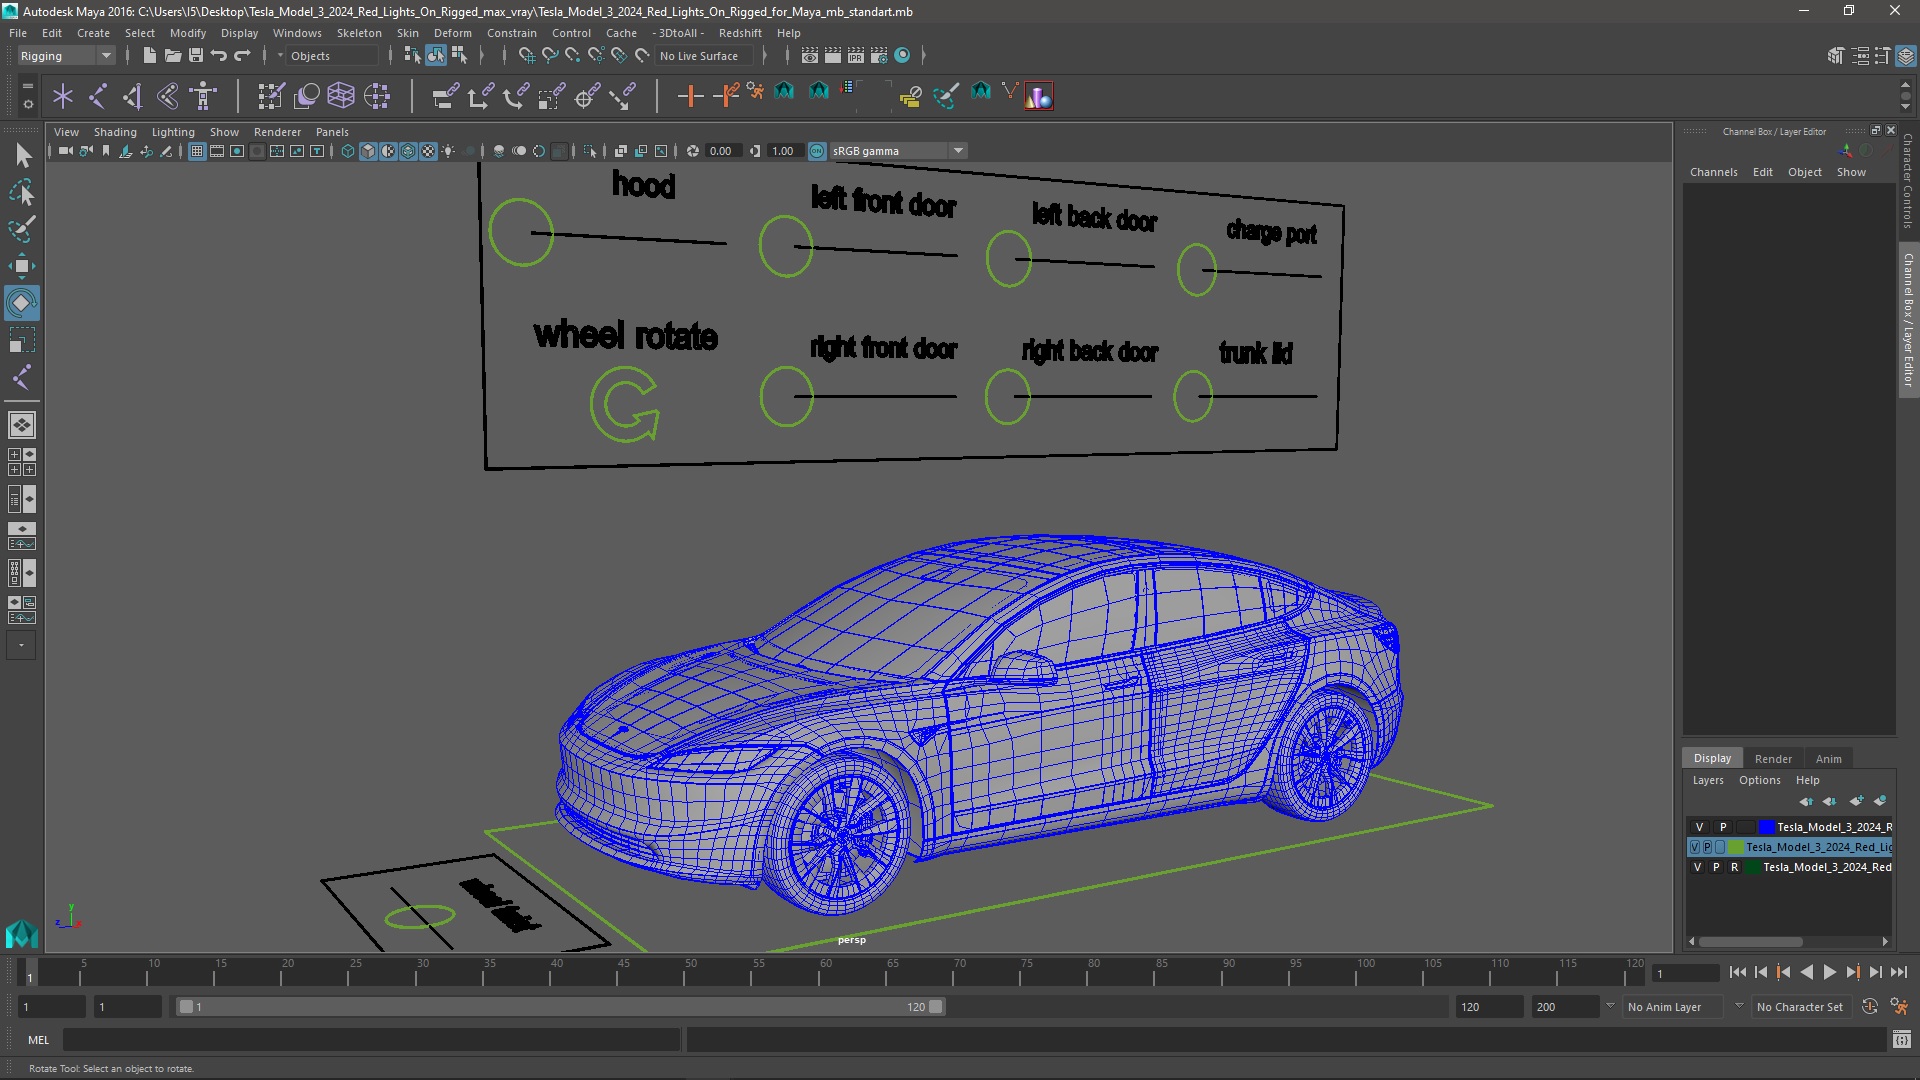Toggle playback P of blue Tesla layer

pos(1723,827)
